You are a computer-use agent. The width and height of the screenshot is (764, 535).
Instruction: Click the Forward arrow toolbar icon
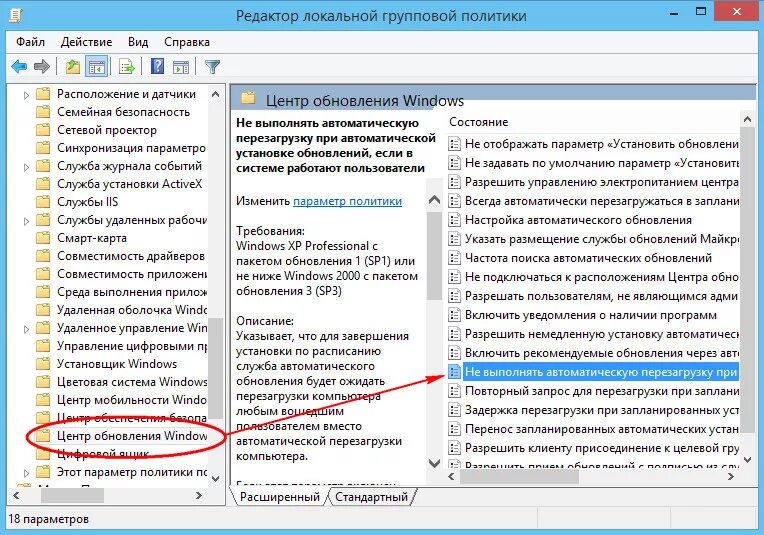click(41, 66)
